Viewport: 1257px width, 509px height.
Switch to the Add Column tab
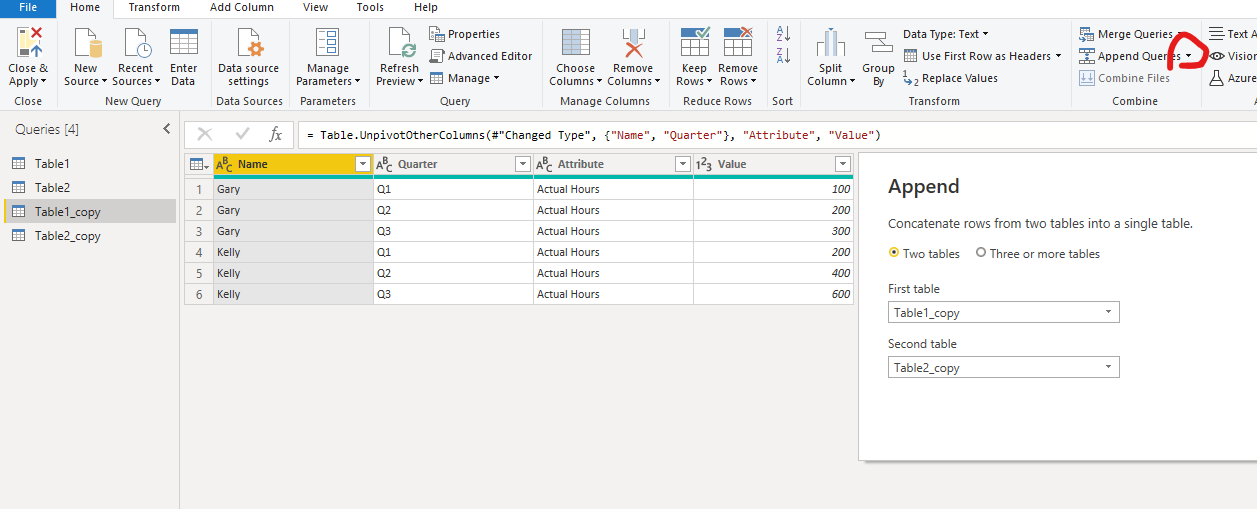[242, 7]
